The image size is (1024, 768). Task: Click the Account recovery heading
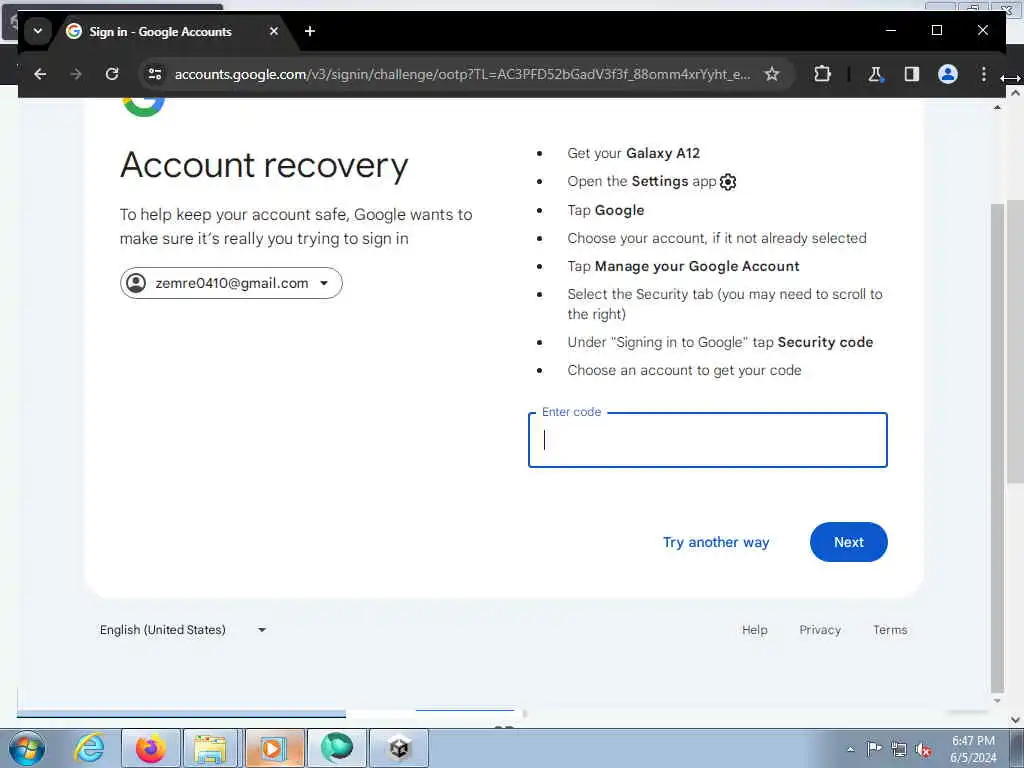point(264,165)
